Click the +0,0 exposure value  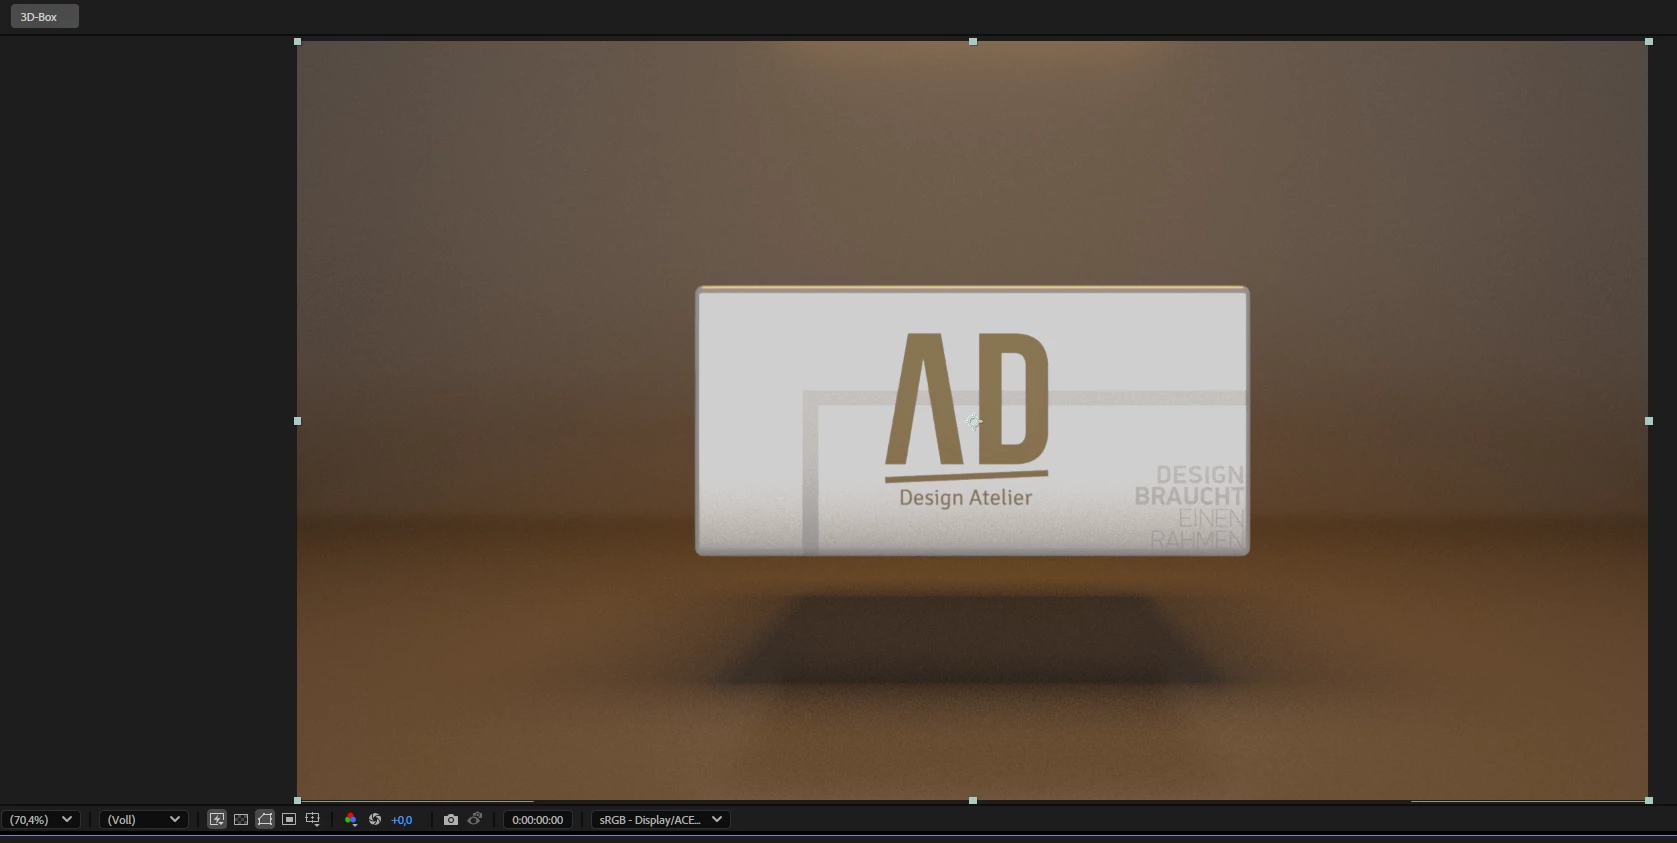402,820
